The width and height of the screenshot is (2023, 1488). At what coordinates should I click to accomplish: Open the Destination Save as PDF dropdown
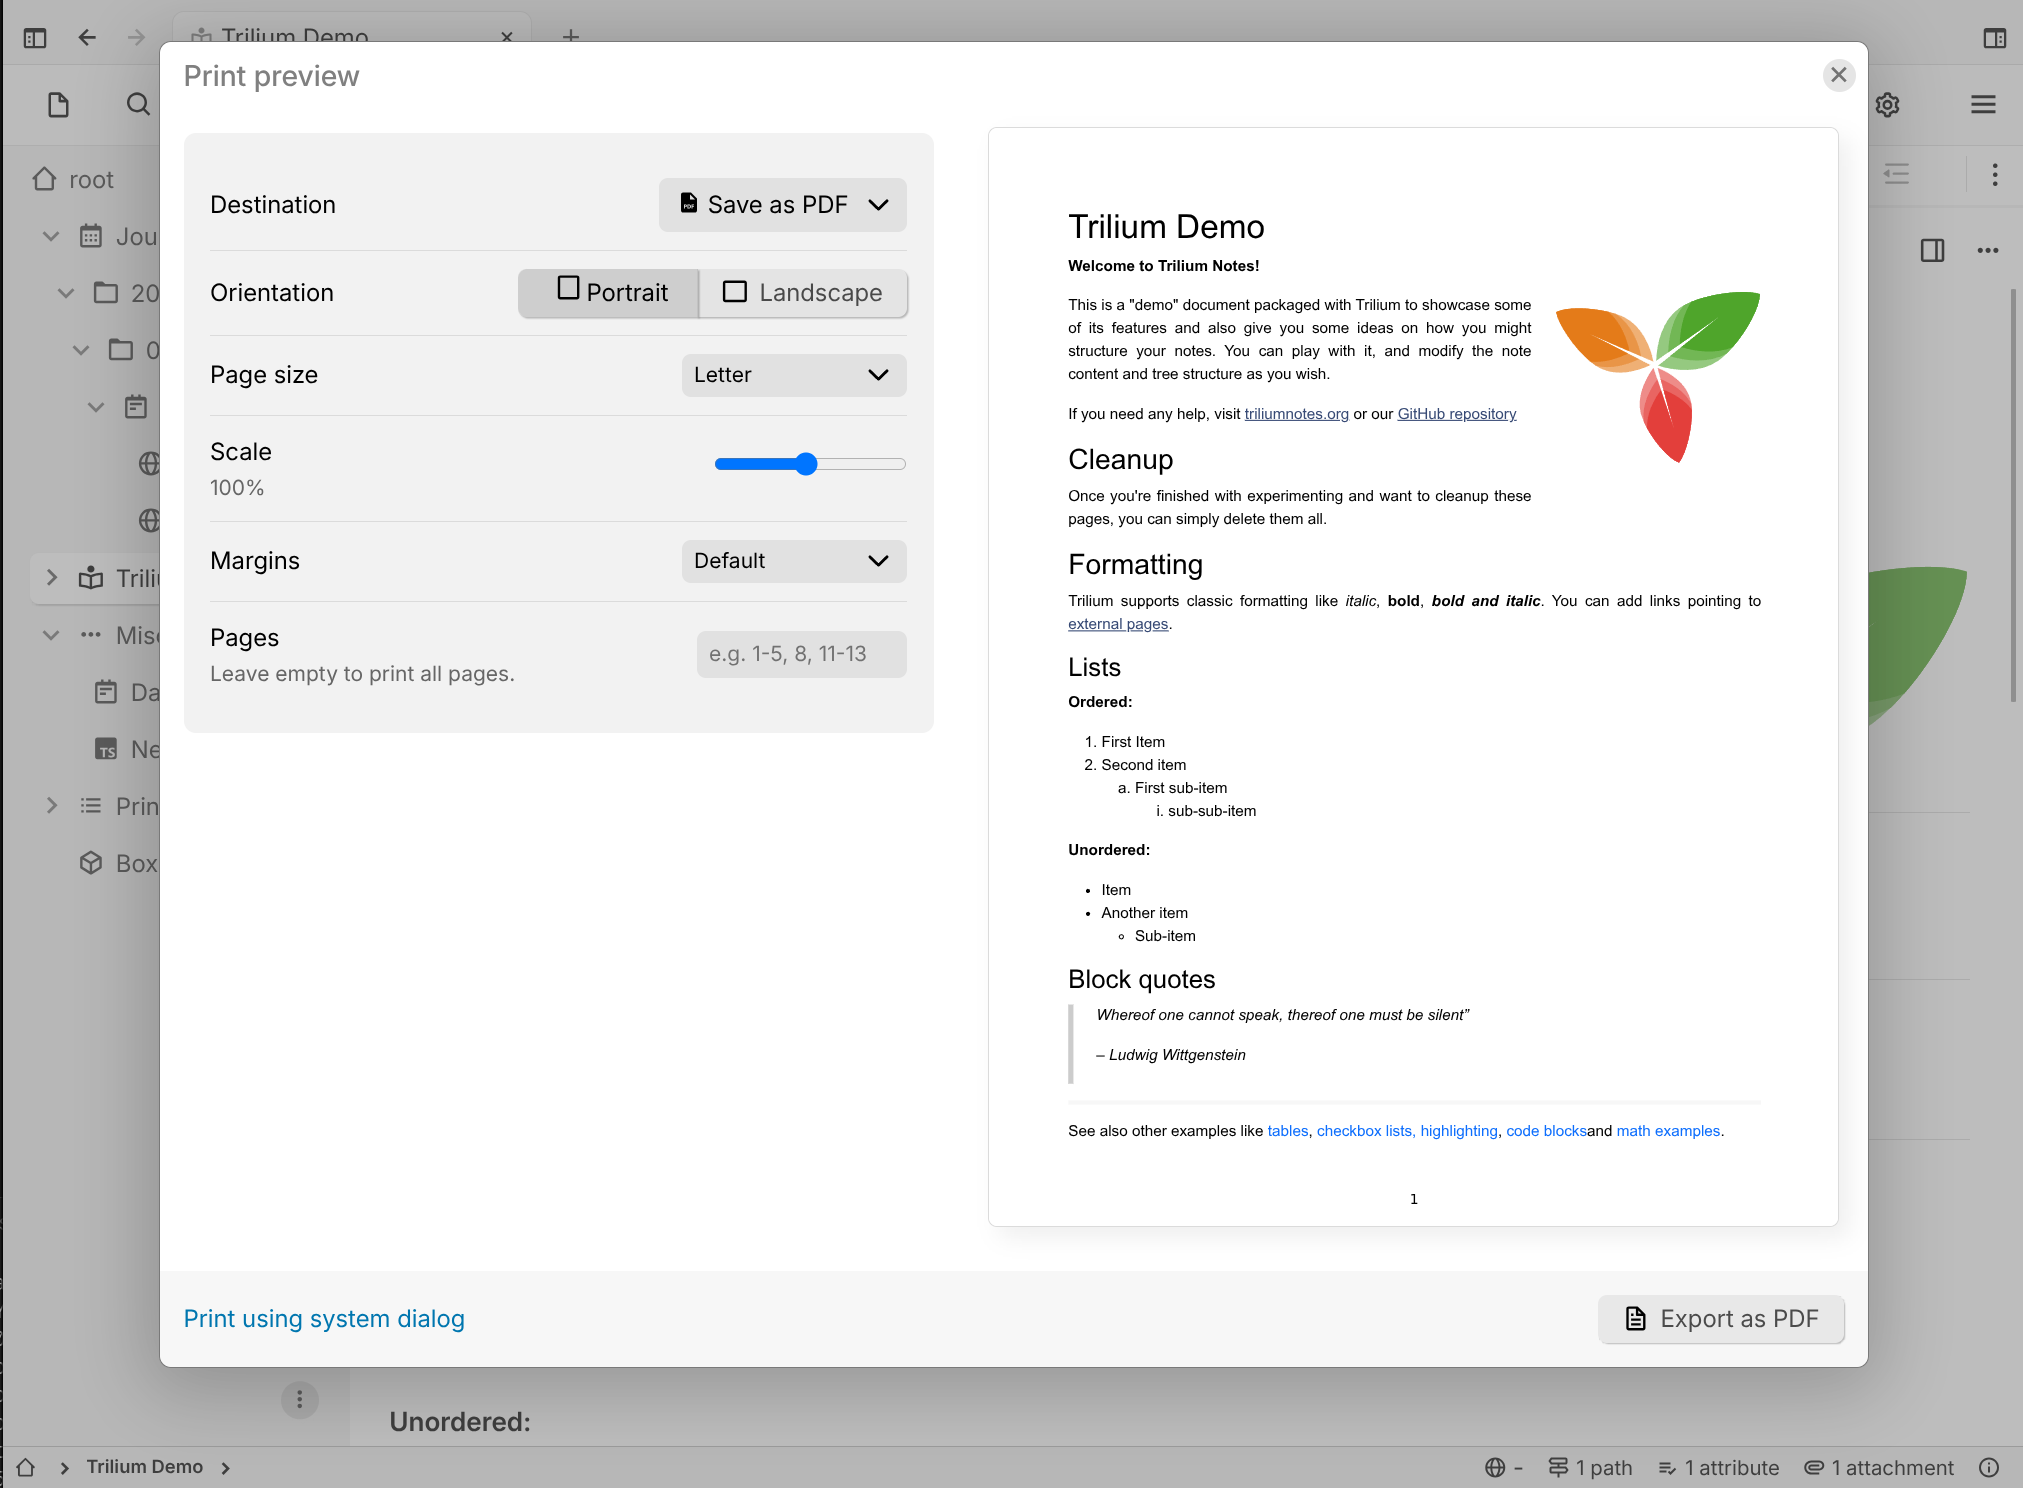(782, 205)
